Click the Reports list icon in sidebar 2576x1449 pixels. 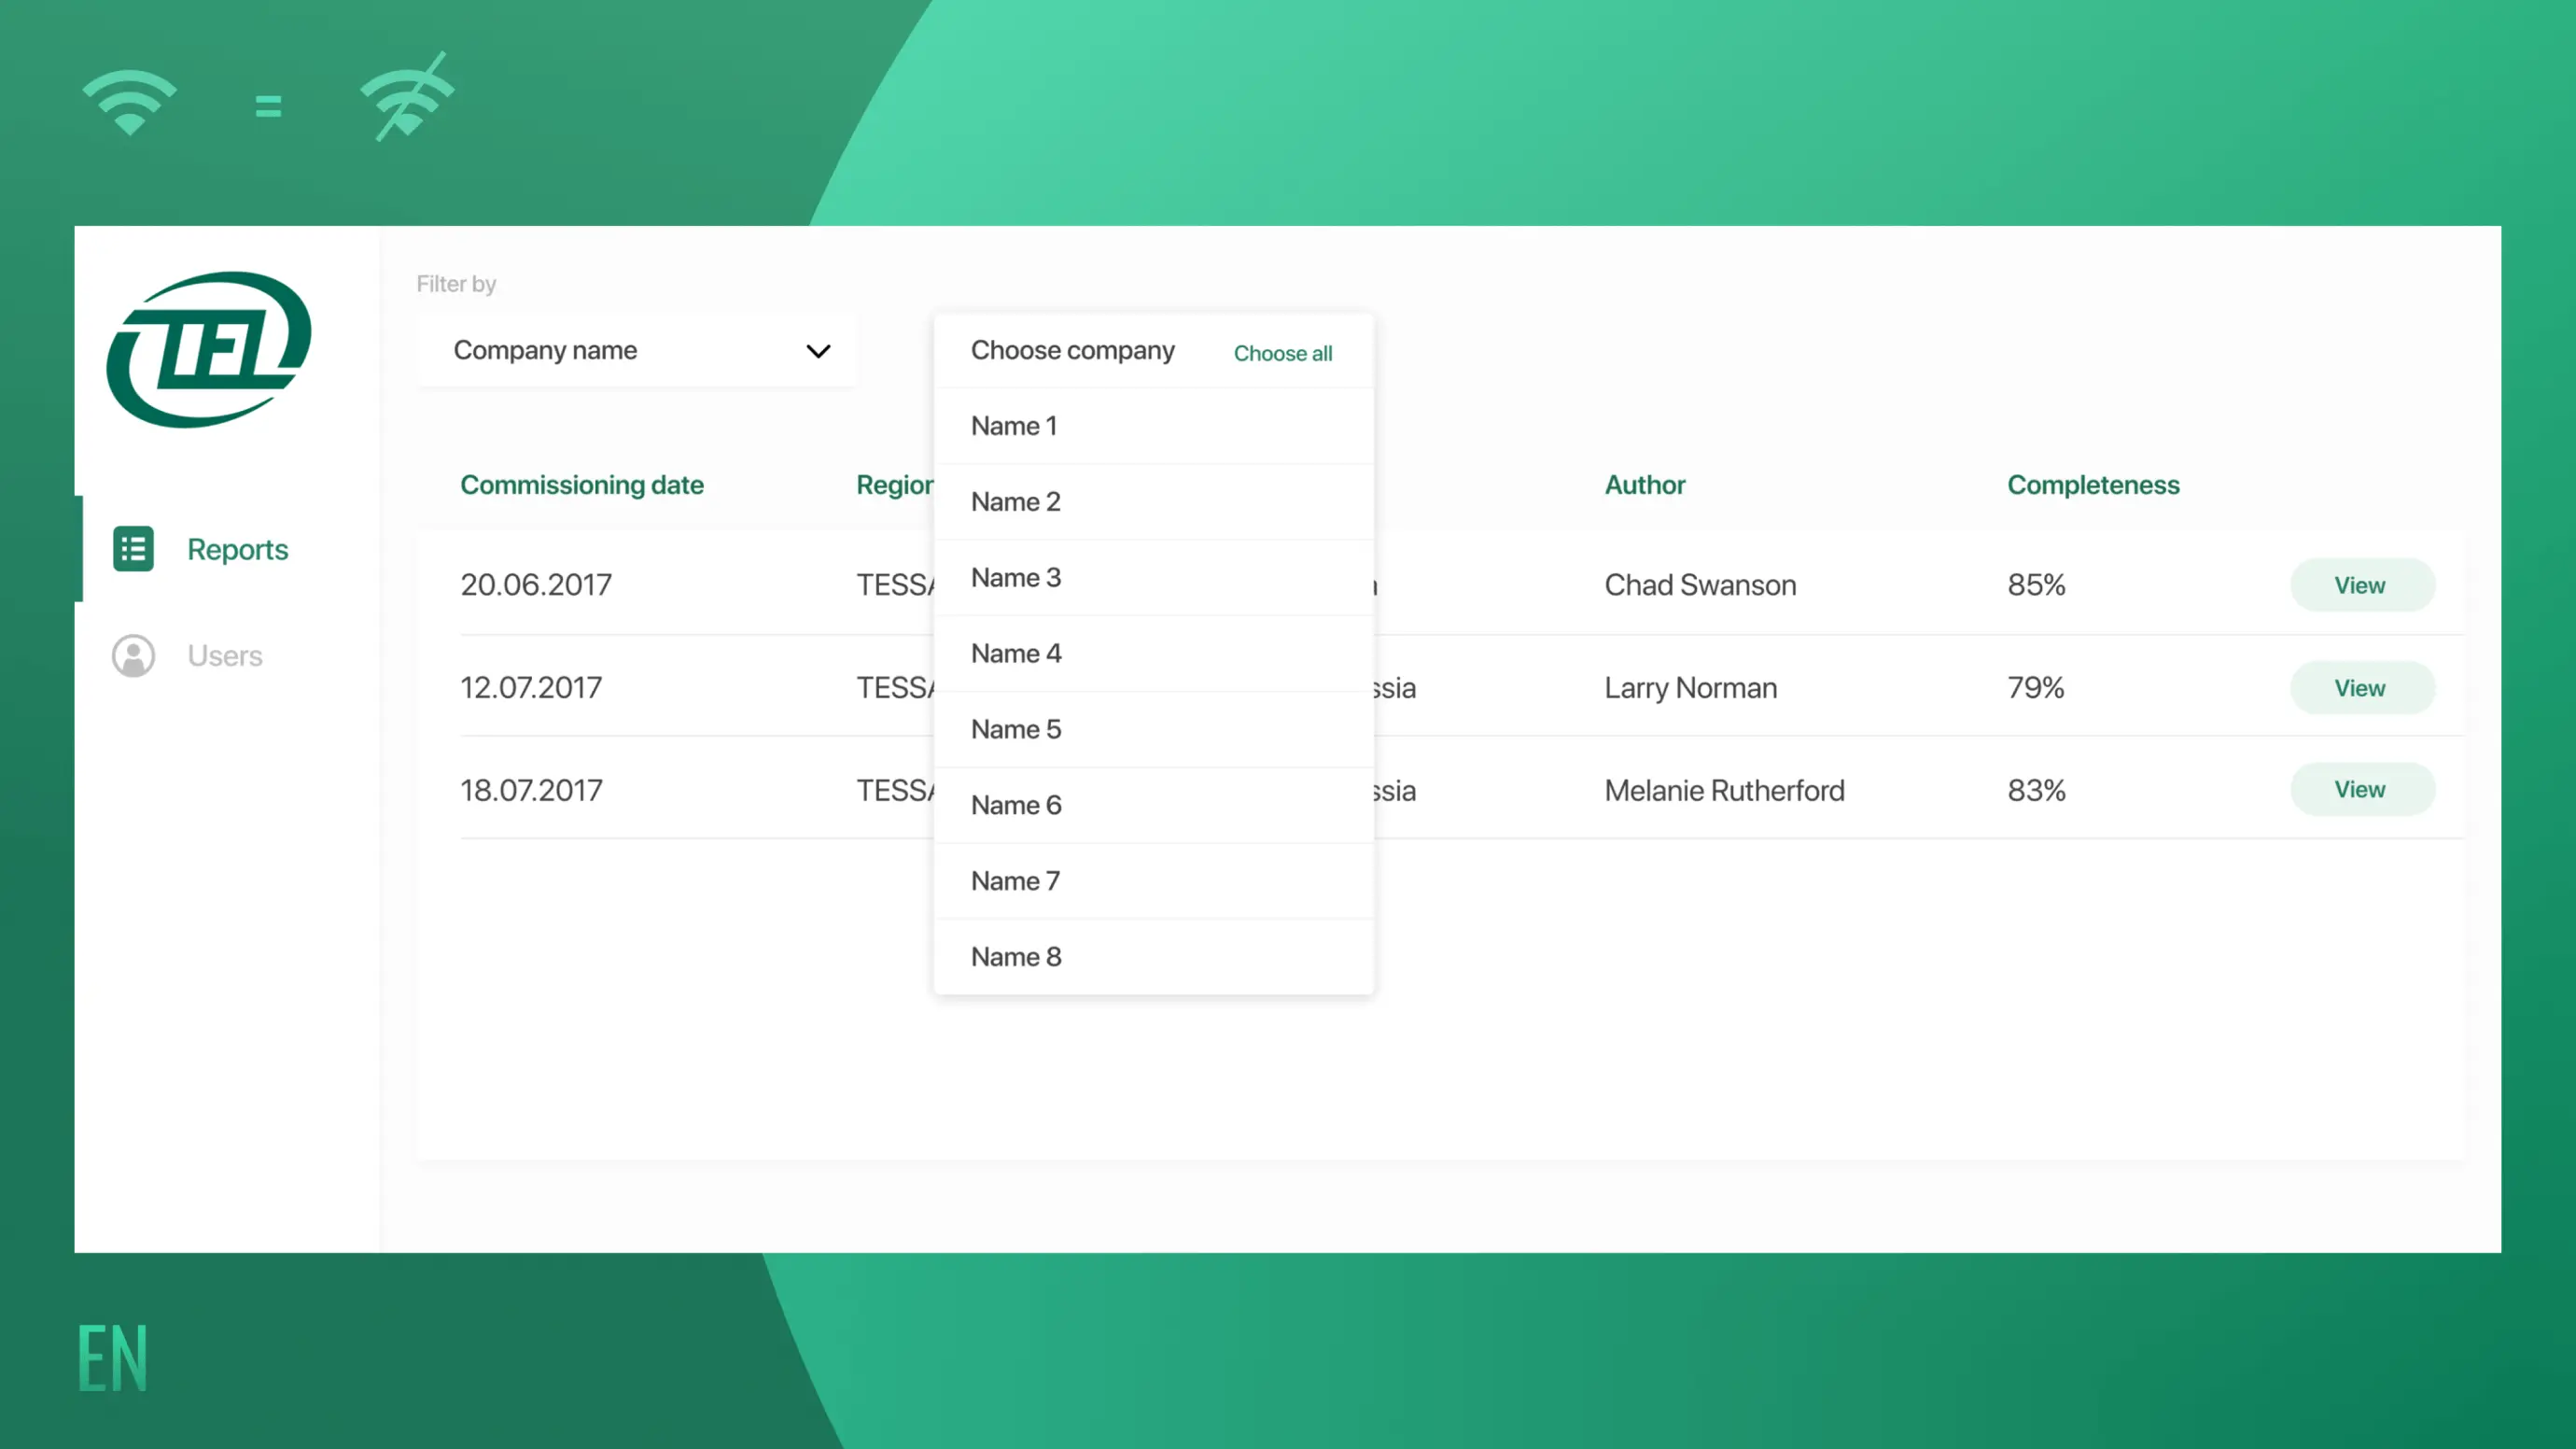pos(133,549)
